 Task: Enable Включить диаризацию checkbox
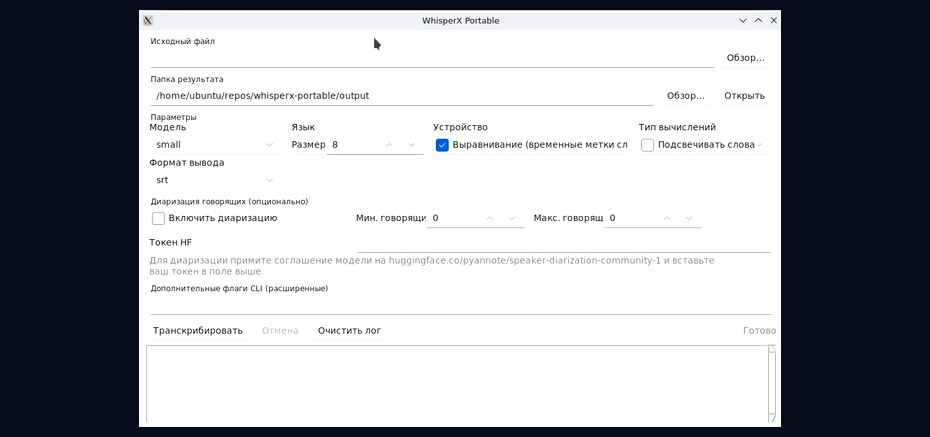(x=158, y=218)
